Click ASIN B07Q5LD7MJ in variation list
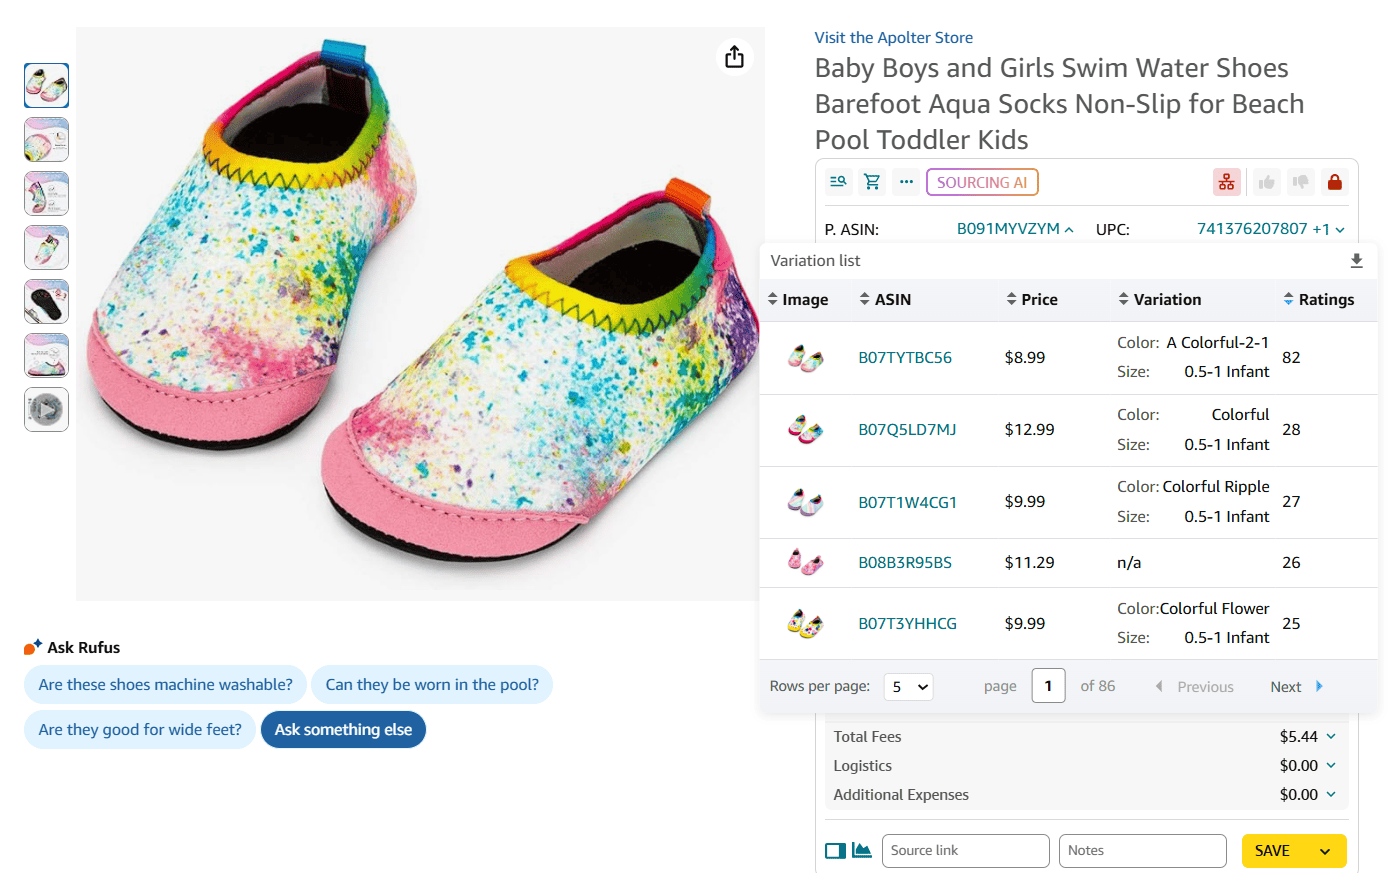The height and width of the screenshot is (873, 1392). [x=907, y=430]
